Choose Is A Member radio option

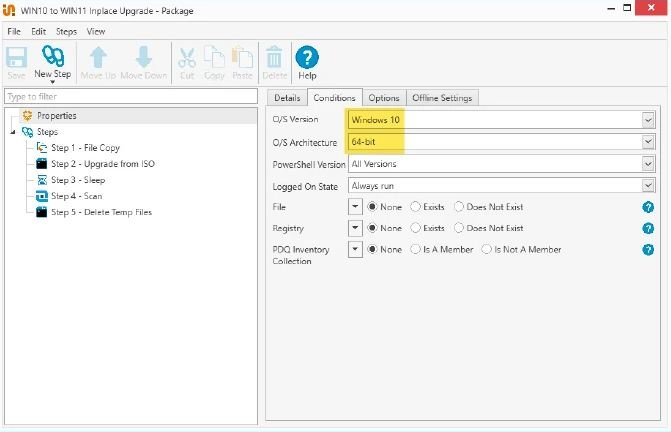[x=442, y=249]
